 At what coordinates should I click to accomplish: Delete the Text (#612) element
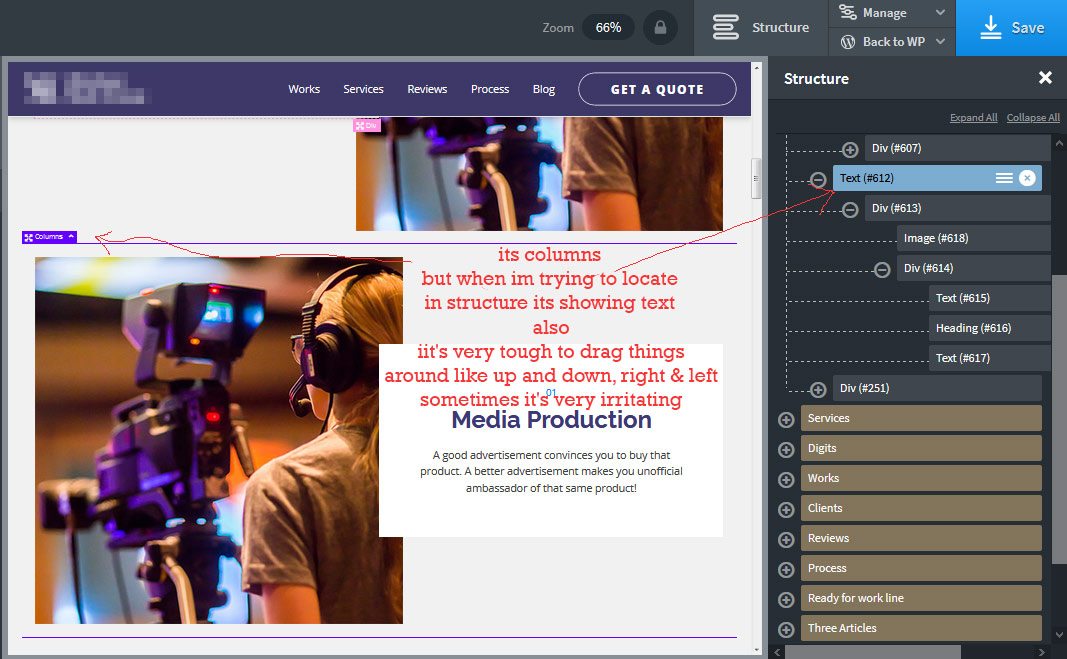coord(1028,178)
